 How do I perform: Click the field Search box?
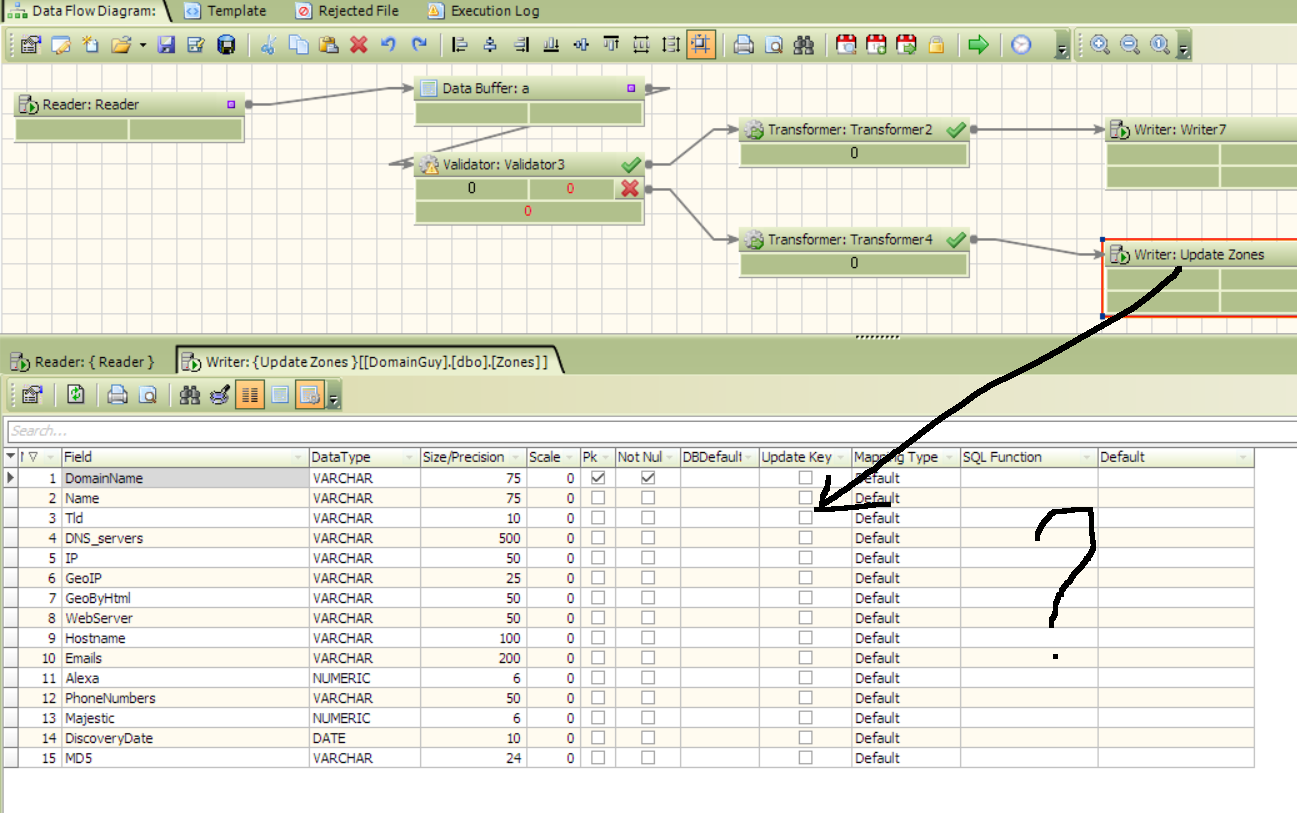point(650,431)
